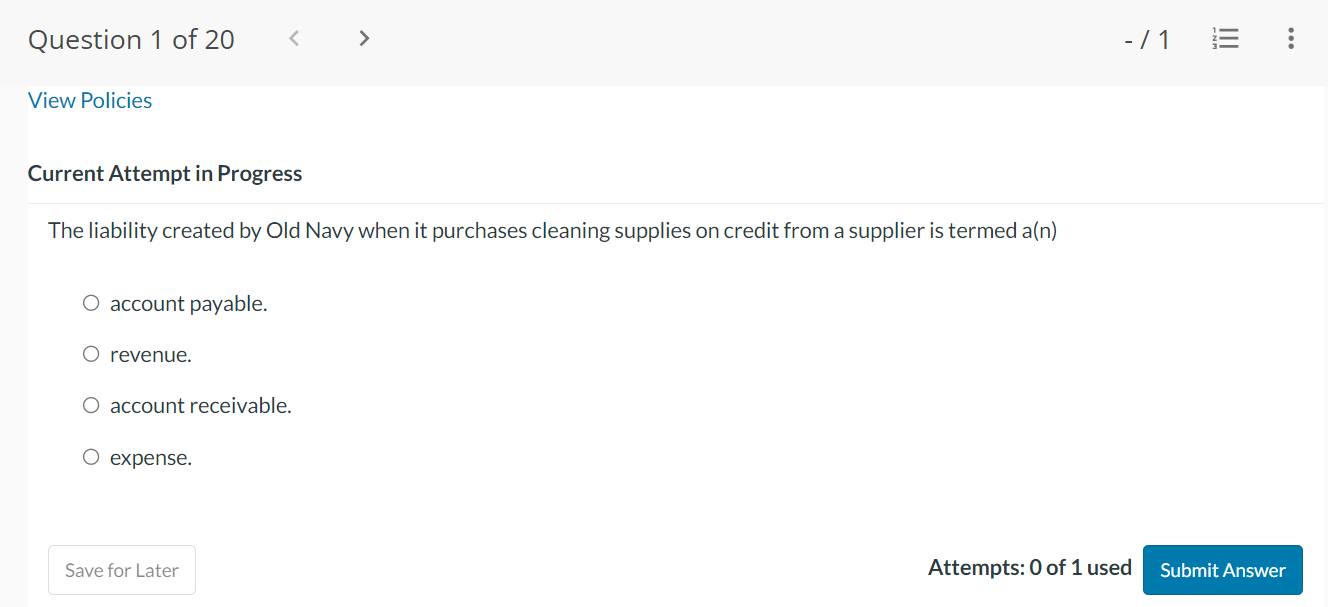Reveal additional options via the vertical dots
This screenshot has height=607, width=1328.
click(x=1291, y=38)
